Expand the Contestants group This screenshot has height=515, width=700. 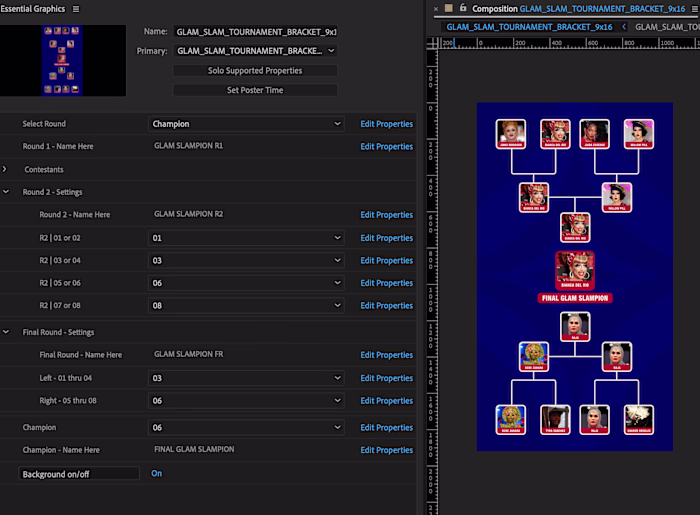click(4, 169)
